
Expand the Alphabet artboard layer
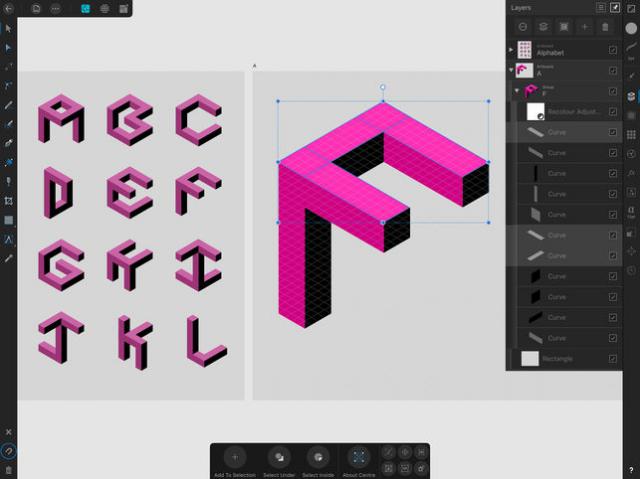[x=511, y=50]
